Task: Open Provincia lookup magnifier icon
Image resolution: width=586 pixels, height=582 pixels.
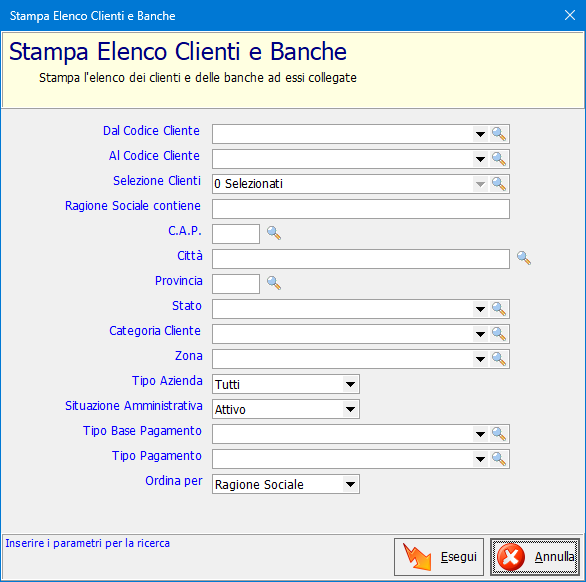Action: coord(274,283)
